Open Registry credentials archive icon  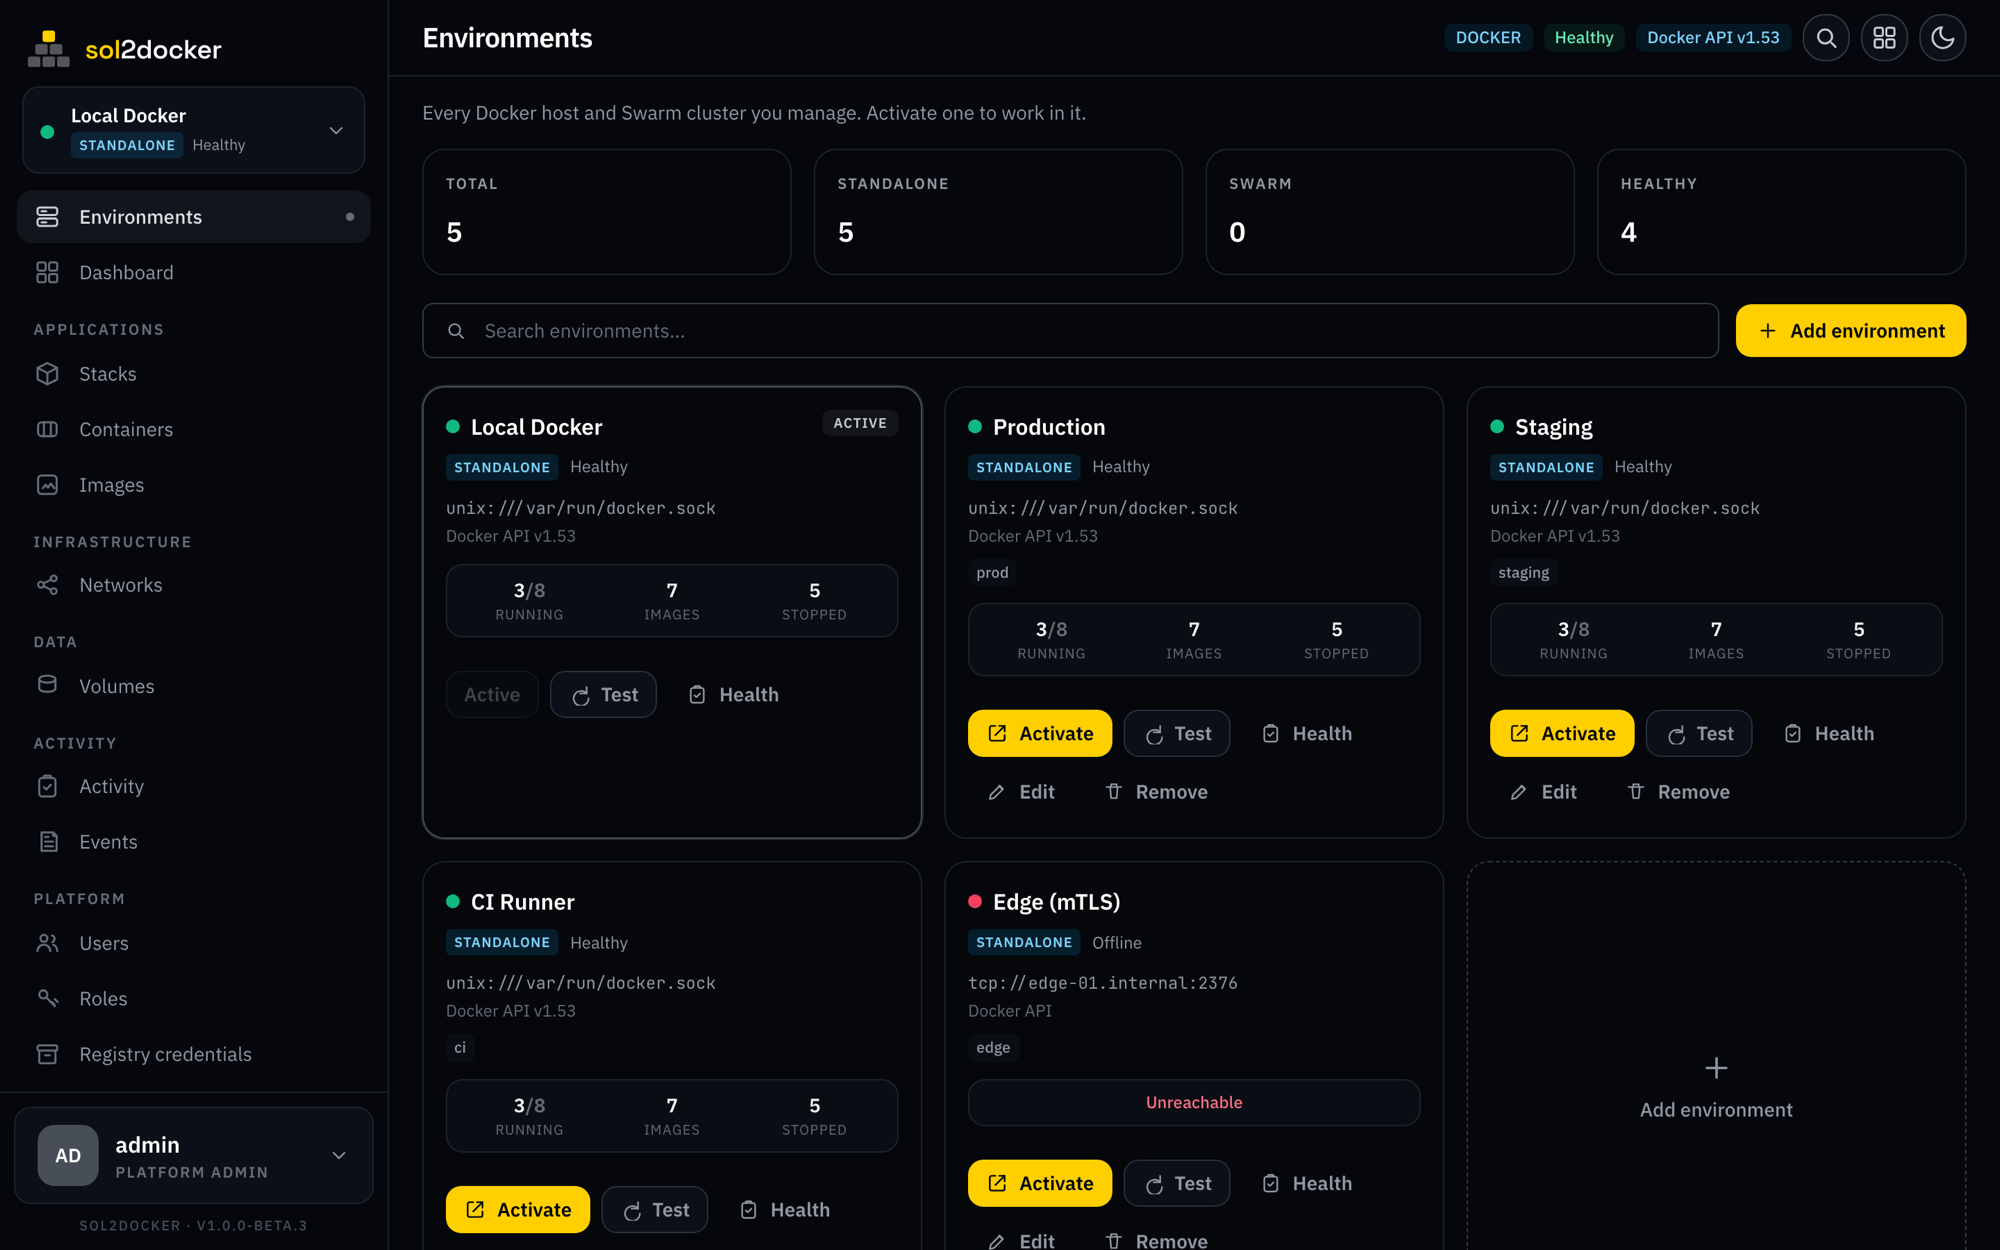[x=47, y=1054]
